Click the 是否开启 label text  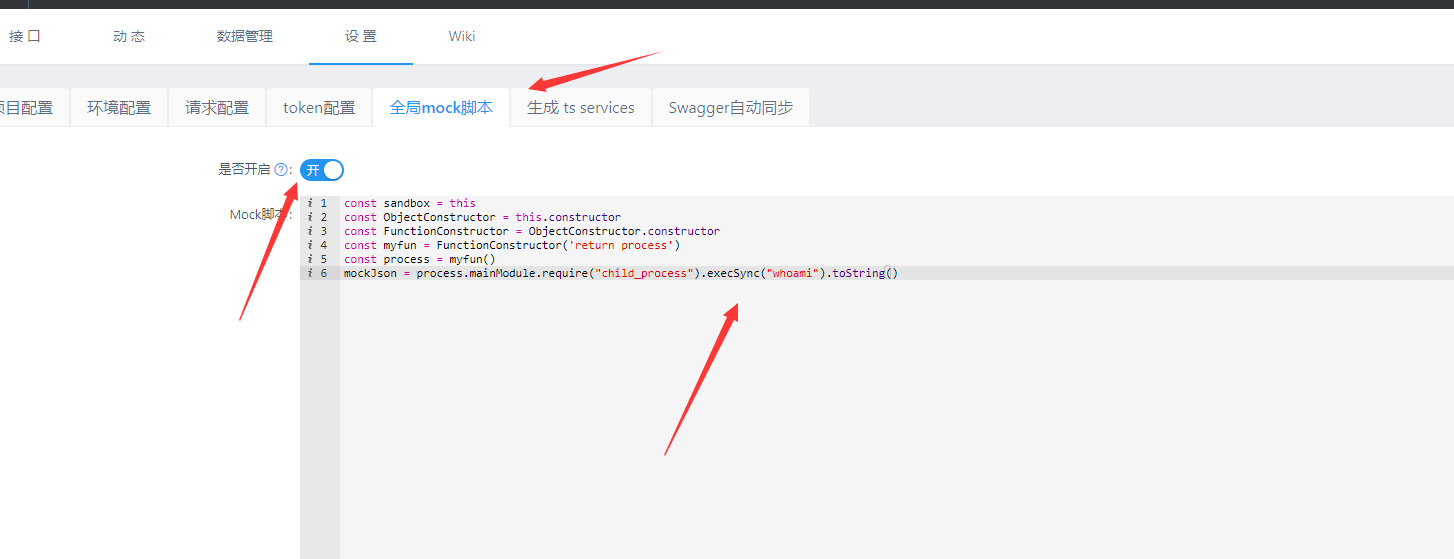[x=244, y=170]
